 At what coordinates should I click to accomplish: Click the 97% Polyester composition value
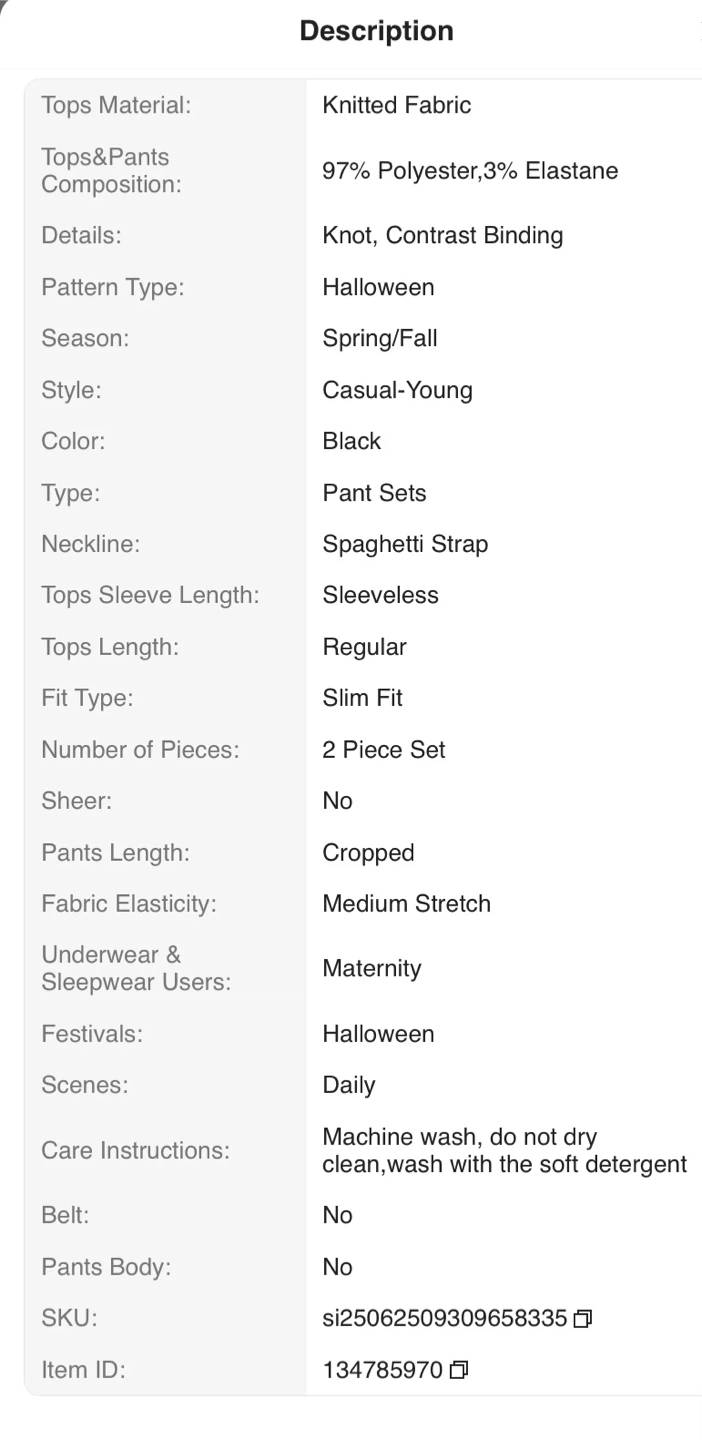pos(470,171)
